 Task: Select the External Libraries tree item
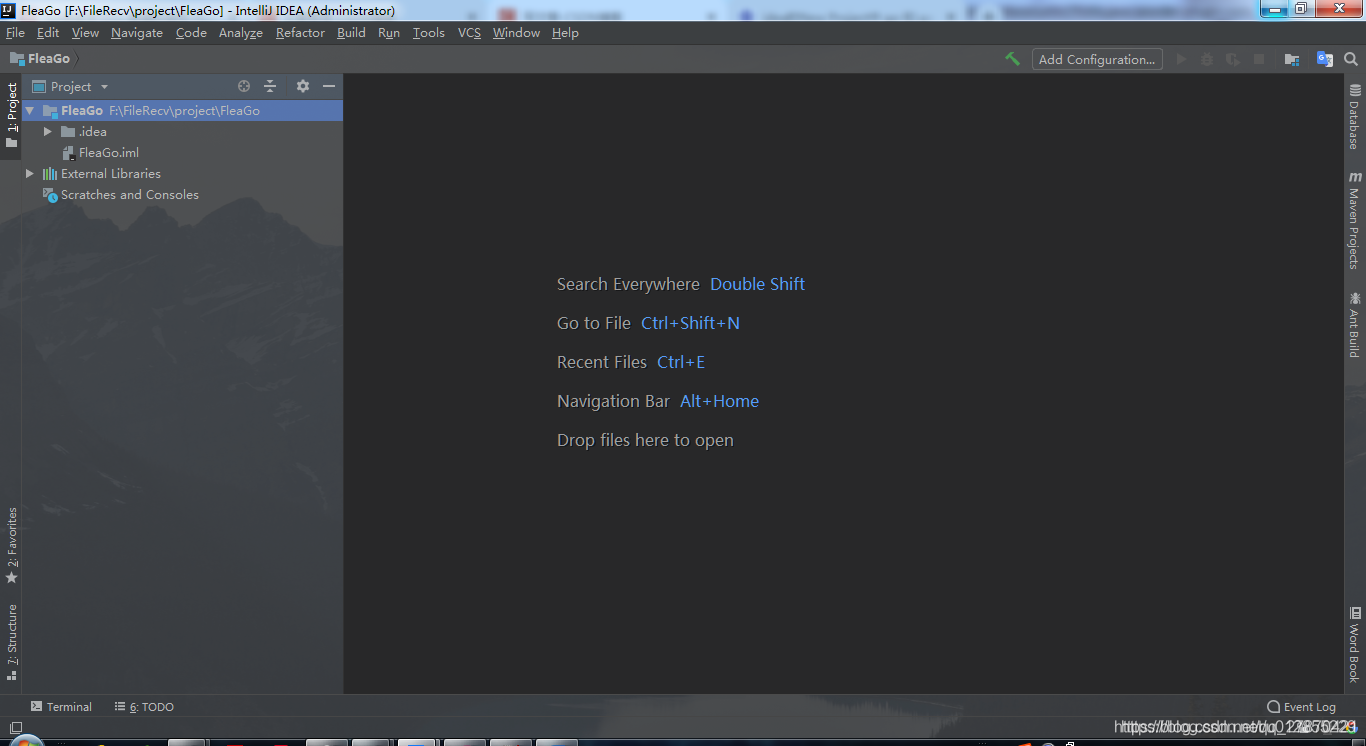pos(111,174)
